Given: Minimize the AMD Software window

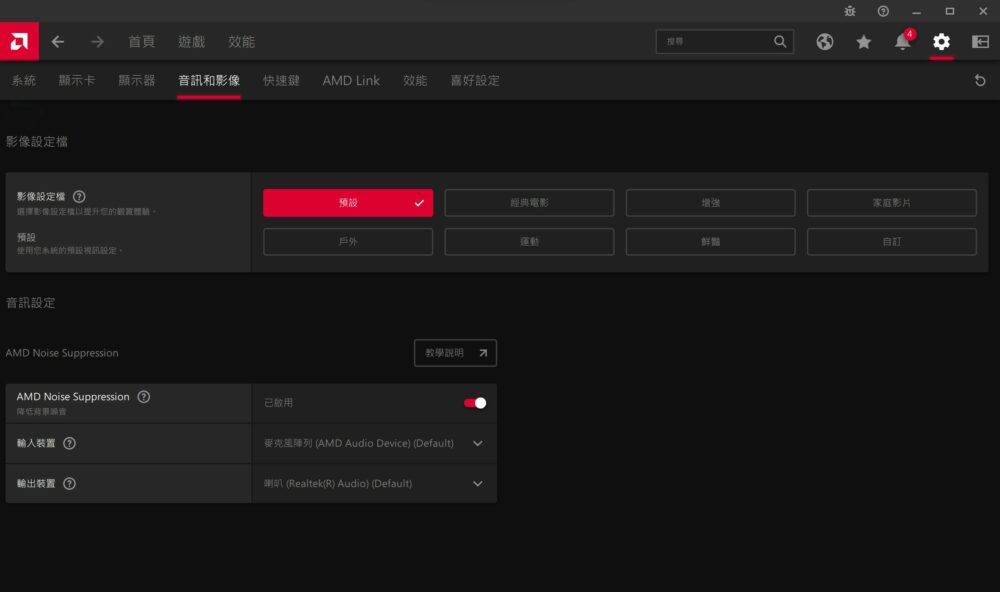Looking at the screenshot, I should click(916, 11).
